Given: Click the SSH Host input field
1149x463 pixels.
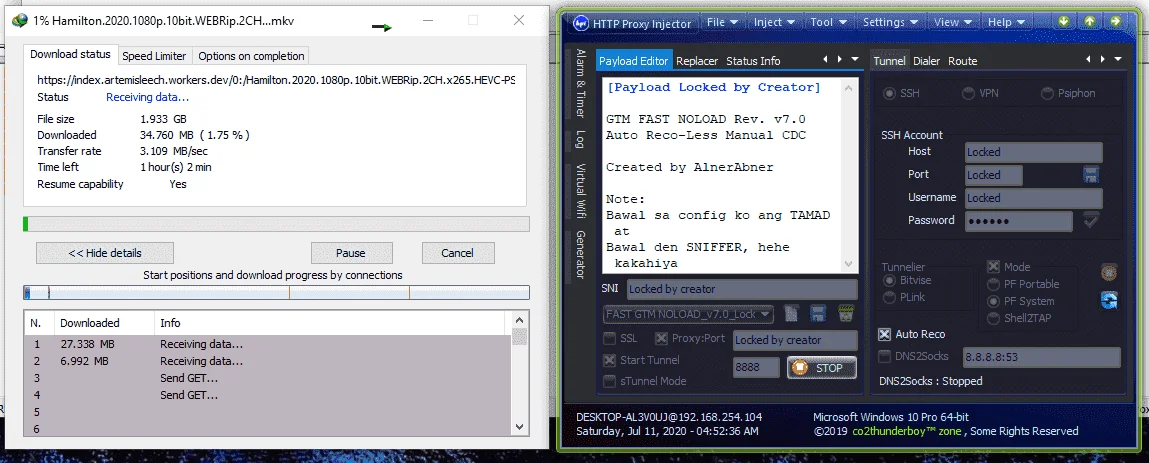Looking at the screenshot, I should (x=1033, y=152).
